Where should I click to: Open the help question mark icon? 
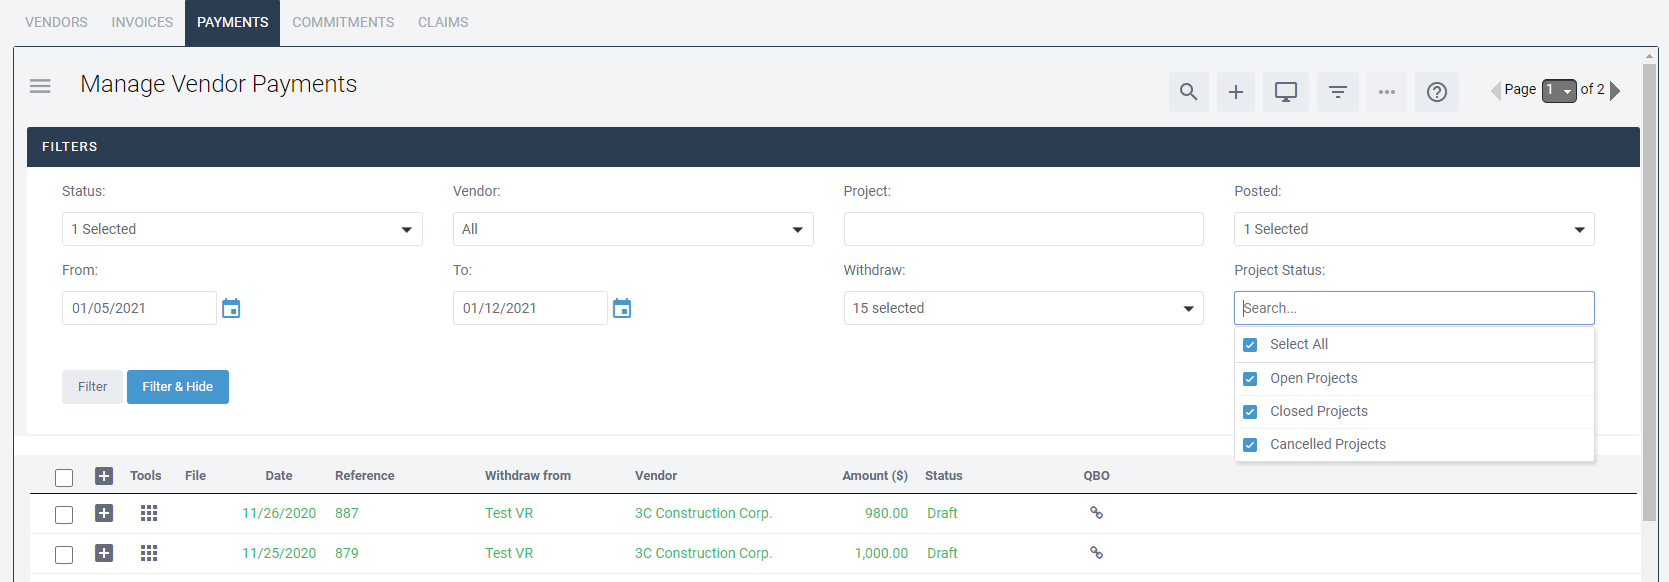[1436, 92]
